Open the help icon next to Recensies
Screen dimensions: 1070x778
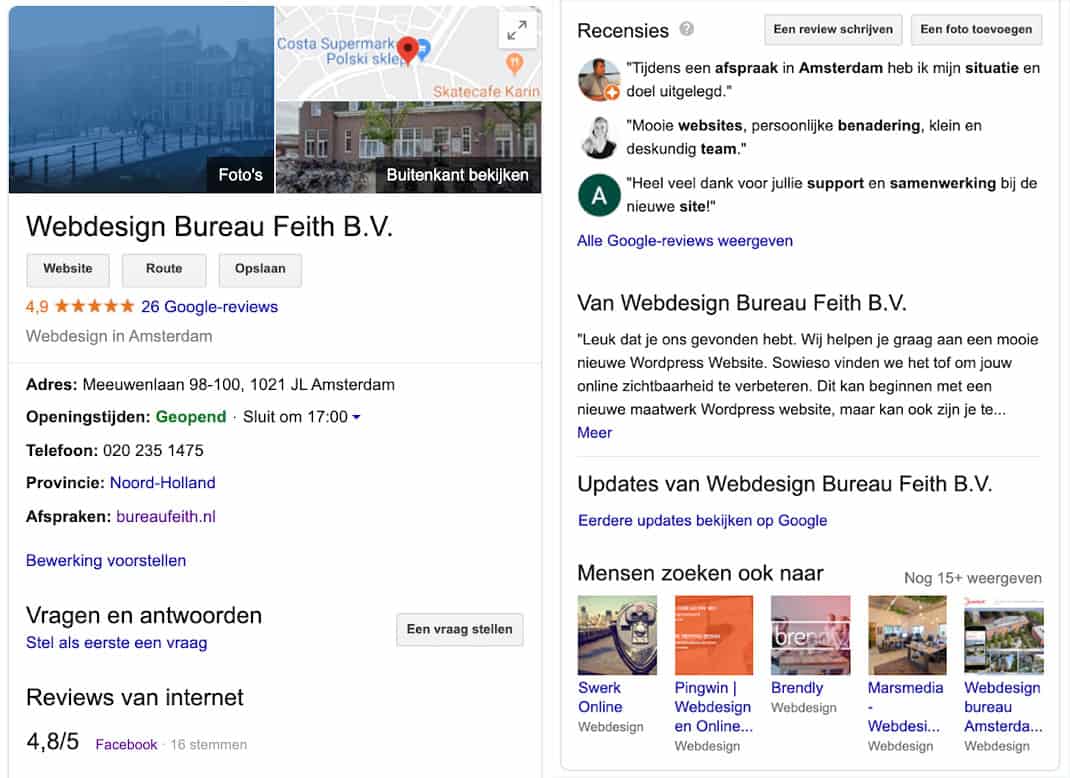point(686,30)
